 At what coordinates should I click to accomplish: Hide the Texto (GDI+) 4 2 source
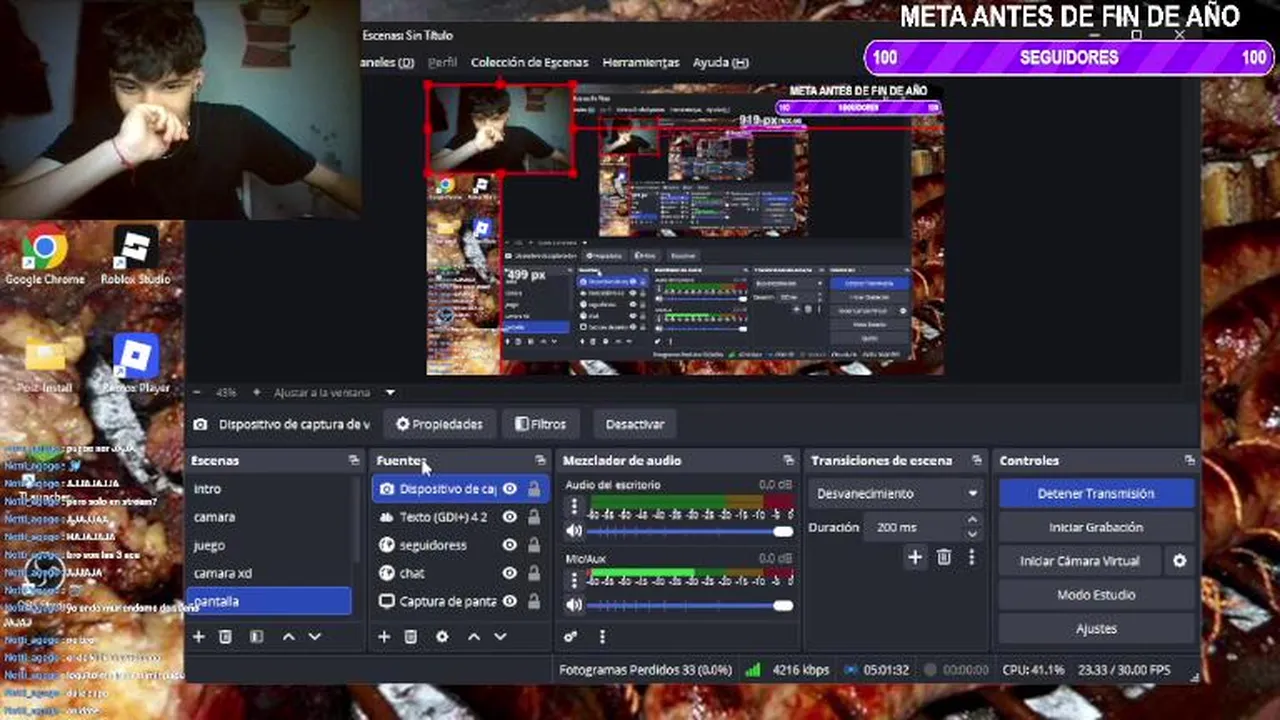(510, 517)
